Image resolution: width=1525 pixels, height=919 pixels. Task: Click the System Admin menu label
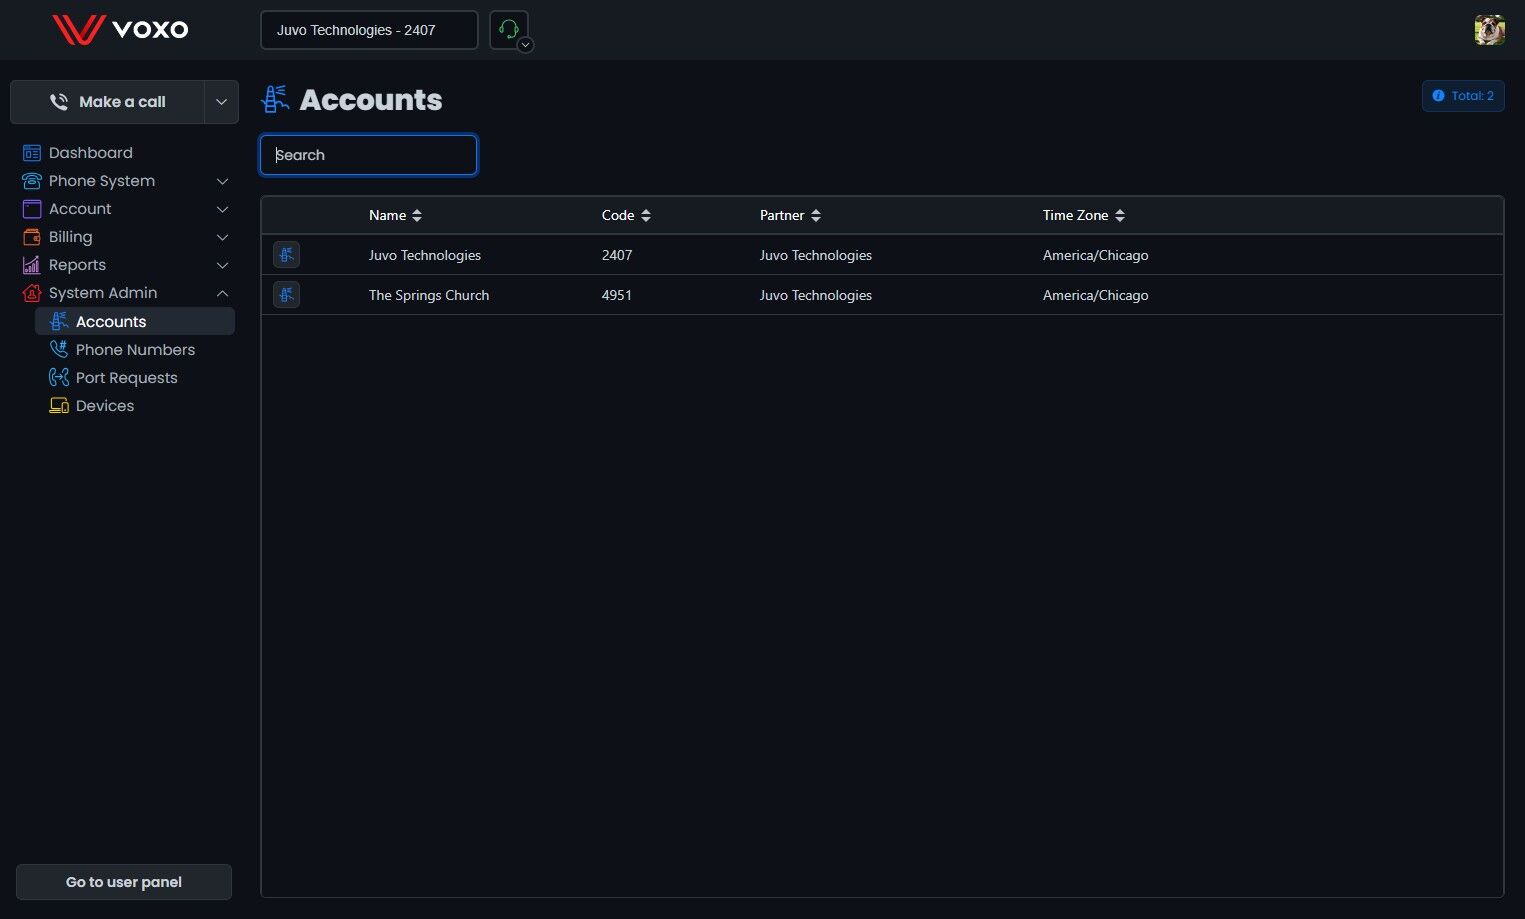pos(103,293)
